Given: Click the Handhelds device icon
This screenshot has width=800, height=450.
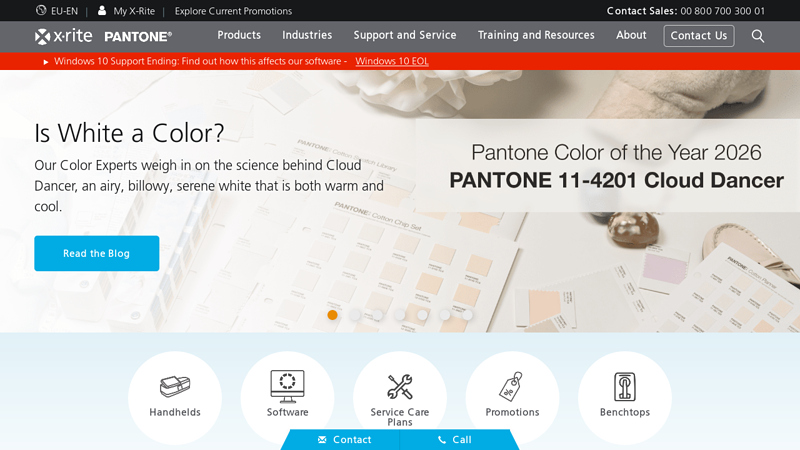Looking at the screenshot, I should click(x=175, y=386).
